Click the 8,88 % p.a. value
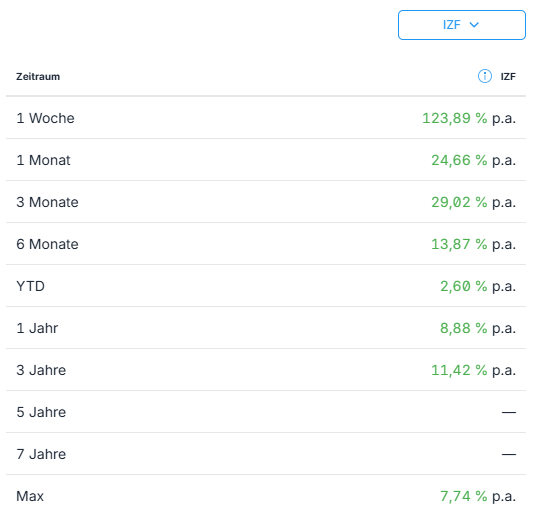 [478, 328]
